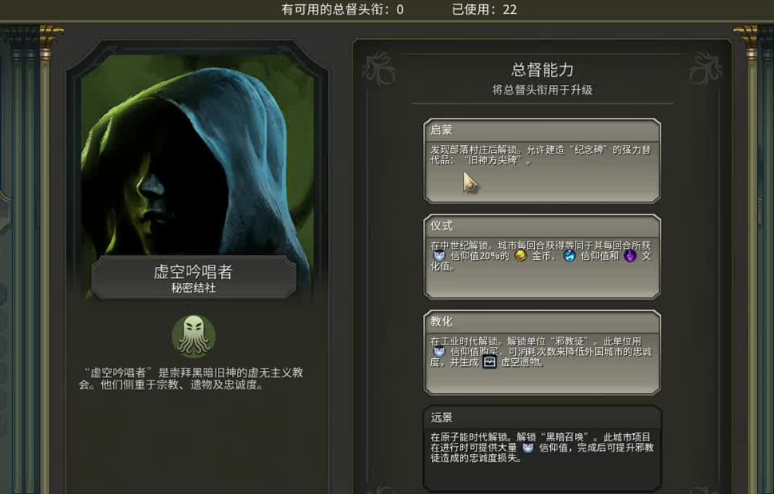Click the 已使用: 22 counter
774x494 pixels.
click(x=484, y=9)
